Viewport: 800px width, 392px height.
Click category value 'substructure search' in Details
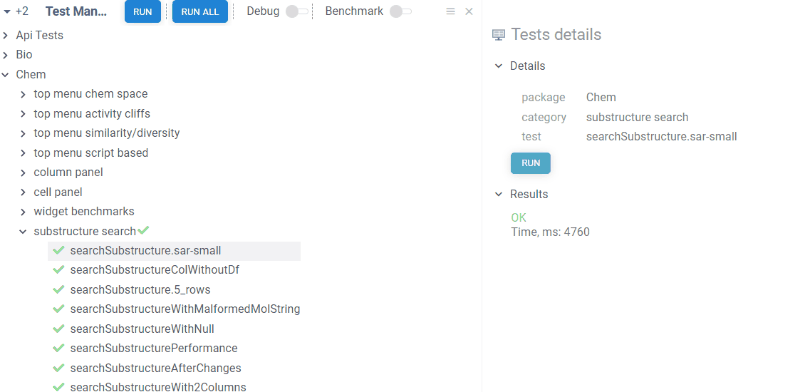pos(637,117)
